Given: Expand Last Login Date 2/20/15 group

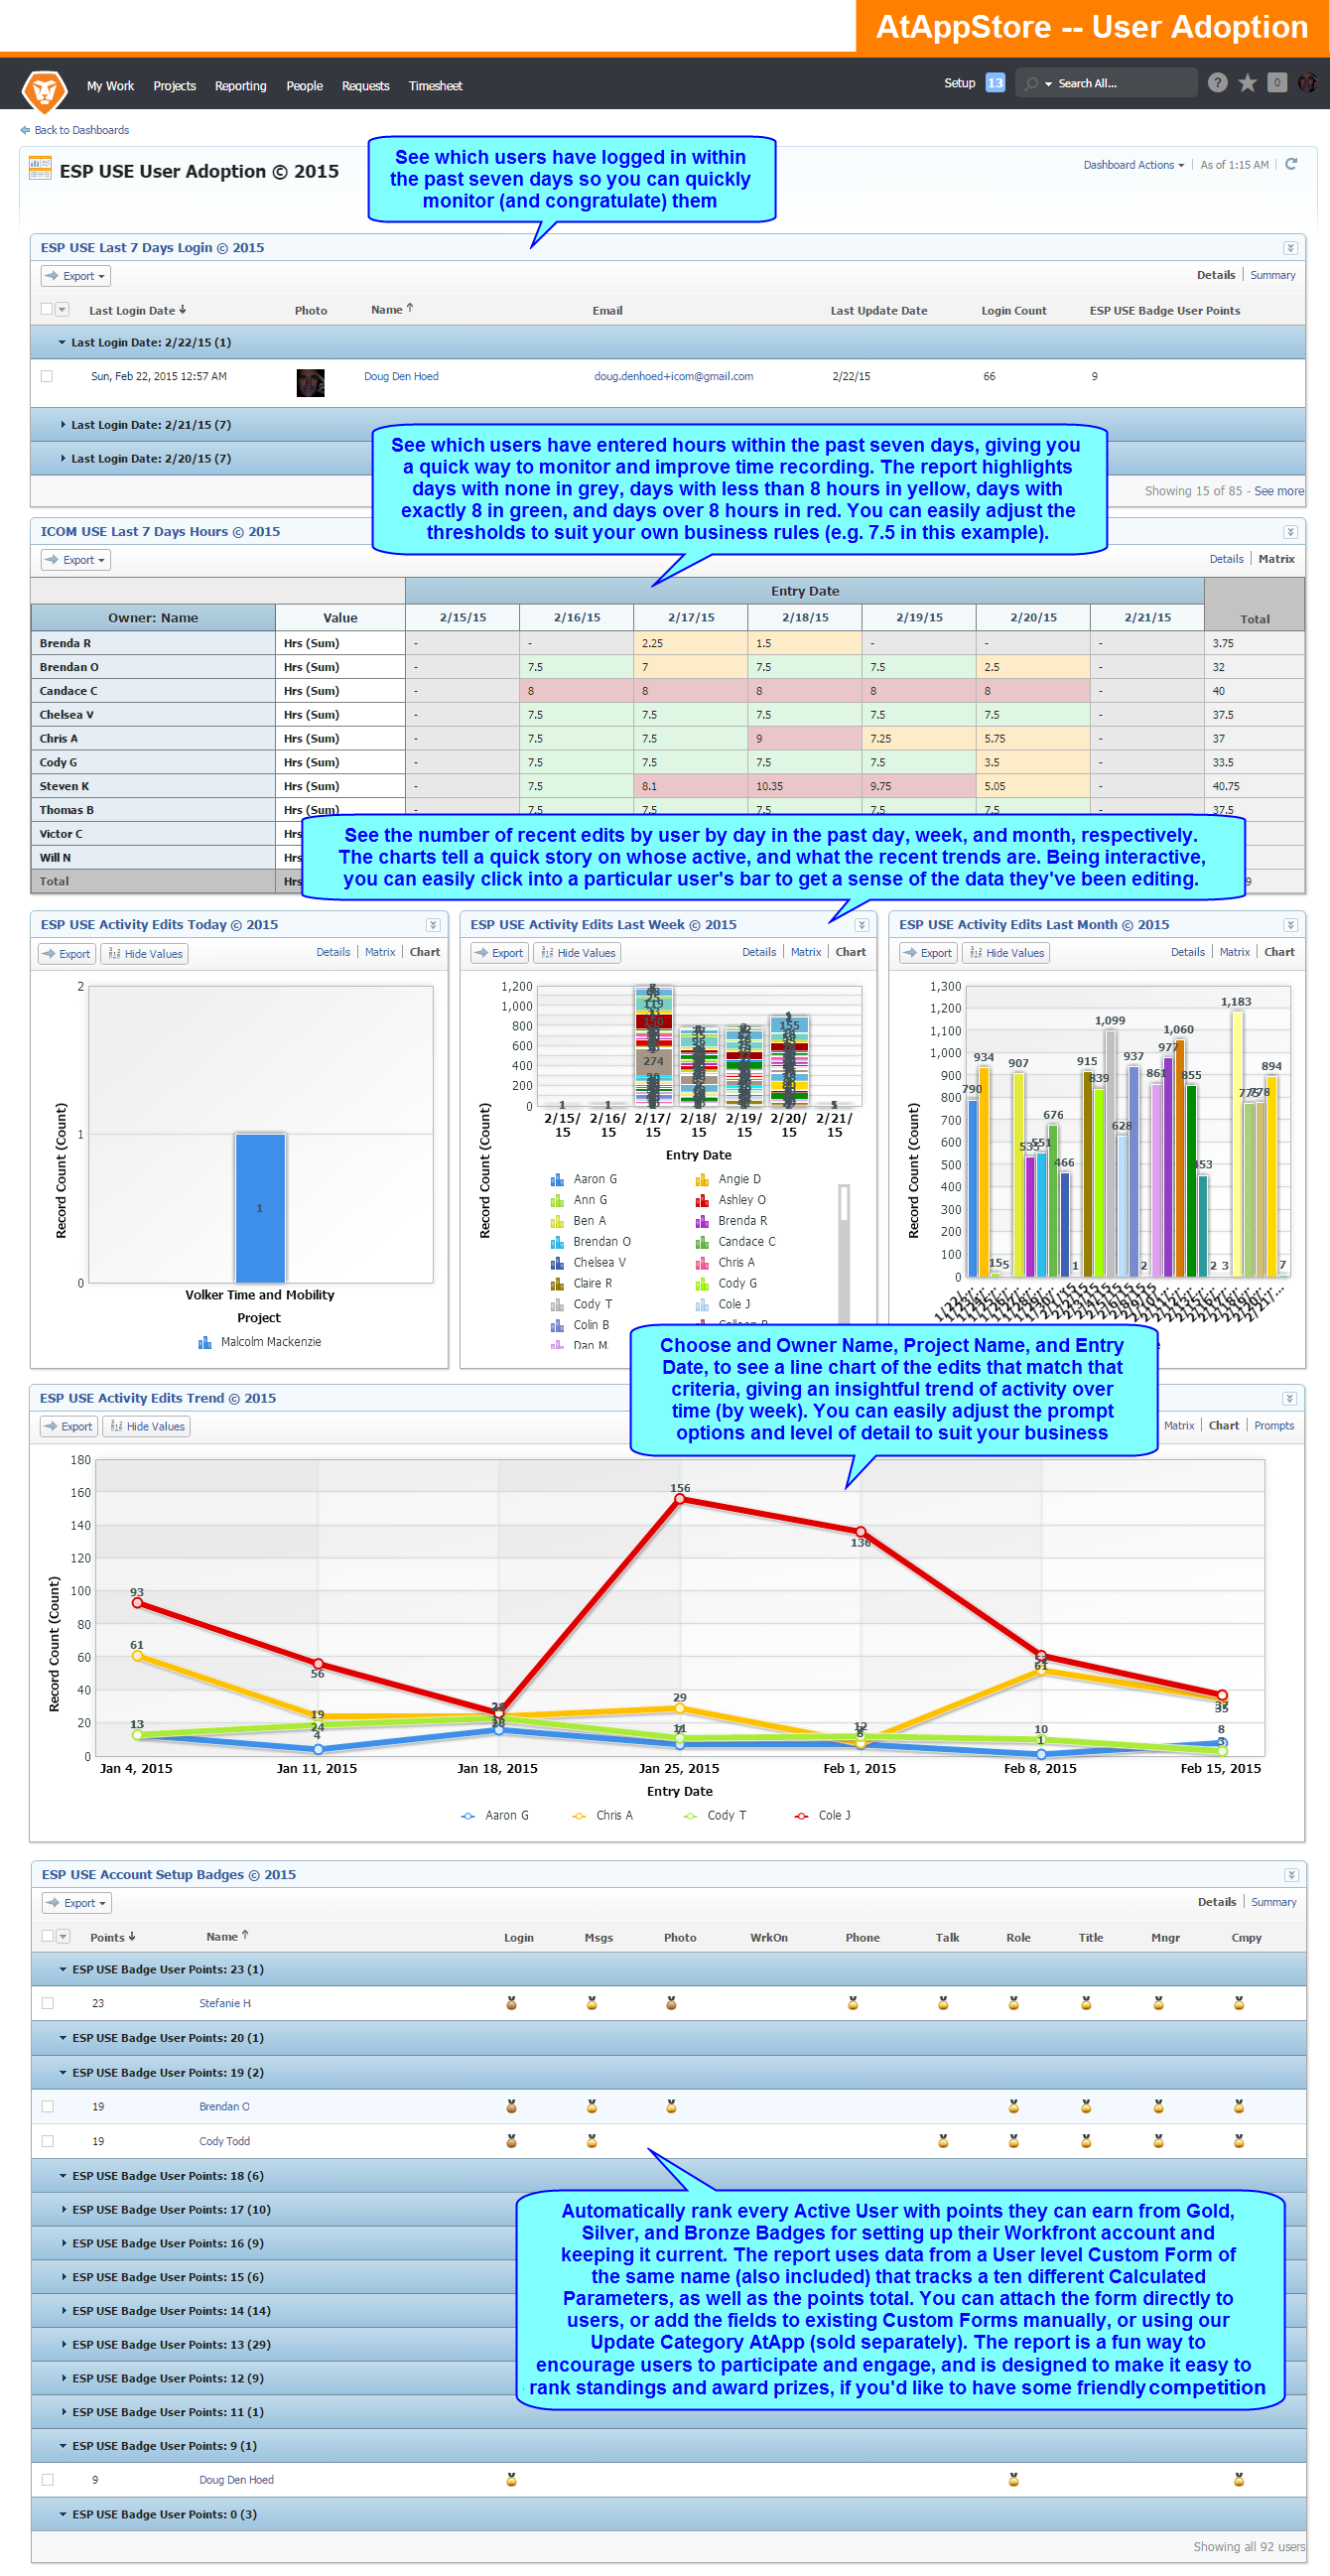Looking at the screenshot, I should tap(62, 459).
